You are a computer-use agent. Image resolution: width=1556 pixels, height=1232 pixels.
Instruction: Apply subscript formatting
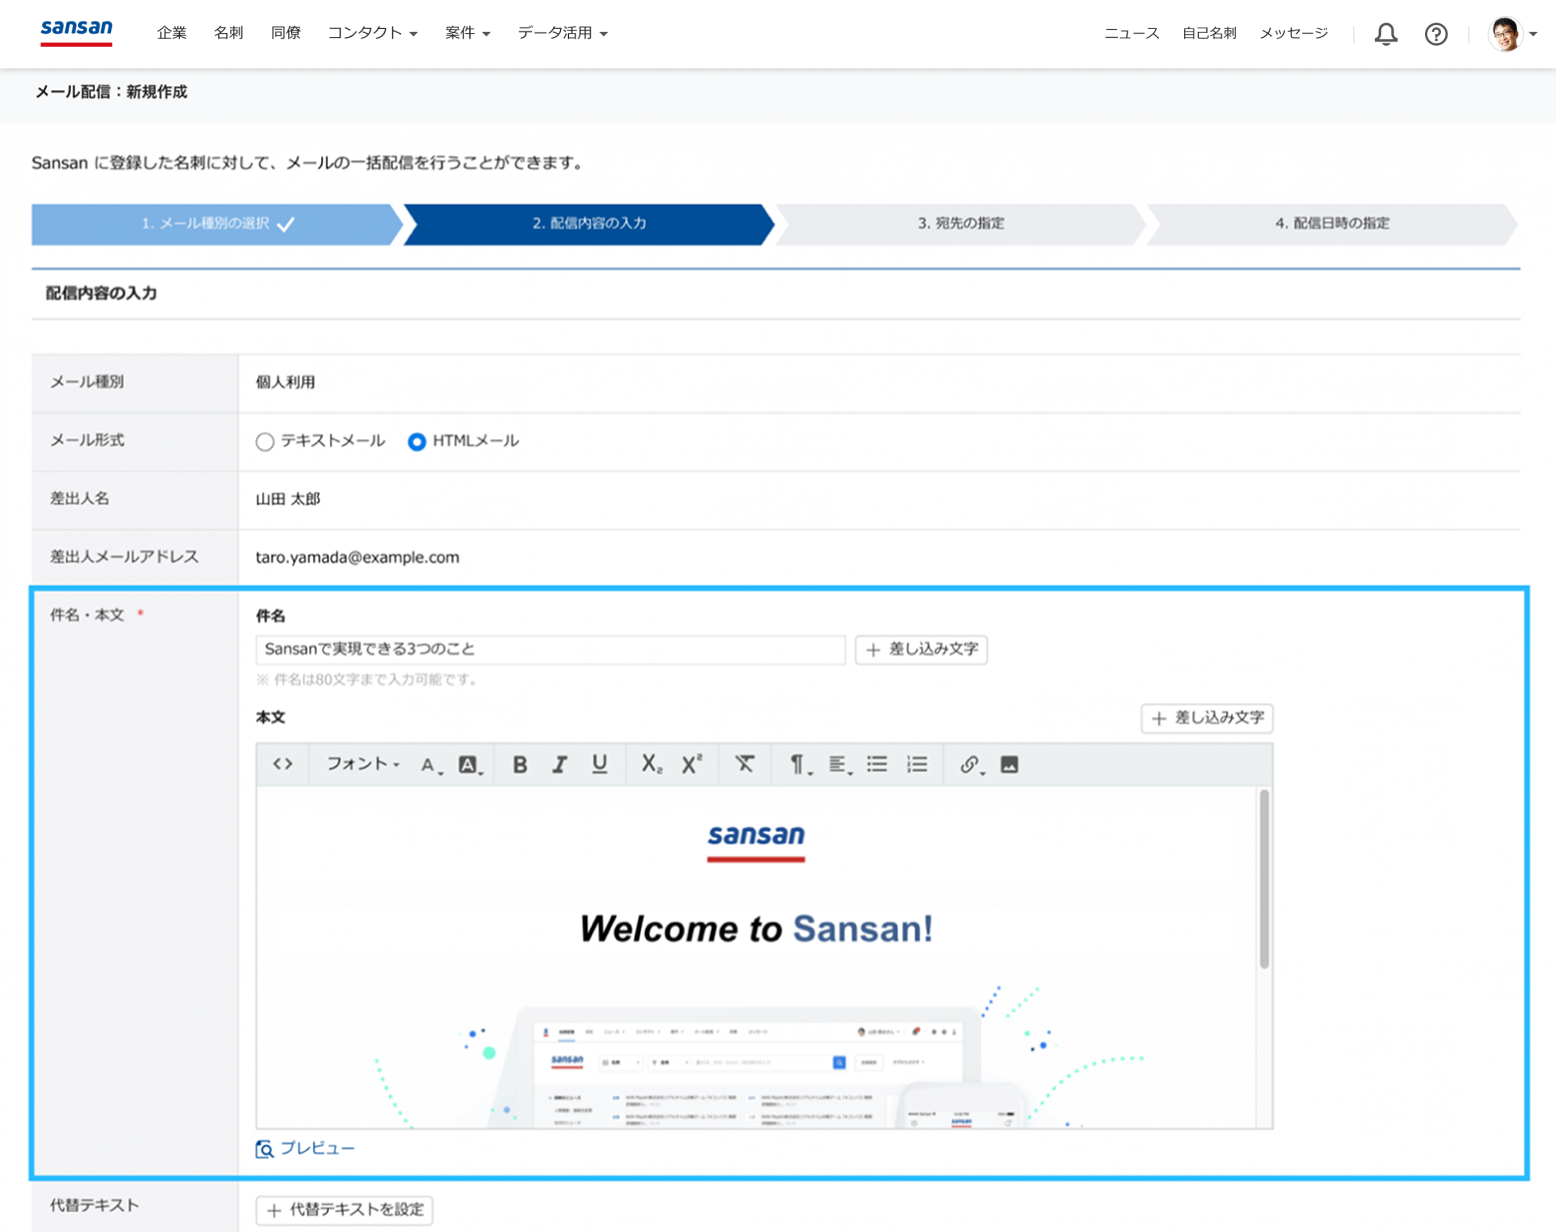[x=652, y=765]
